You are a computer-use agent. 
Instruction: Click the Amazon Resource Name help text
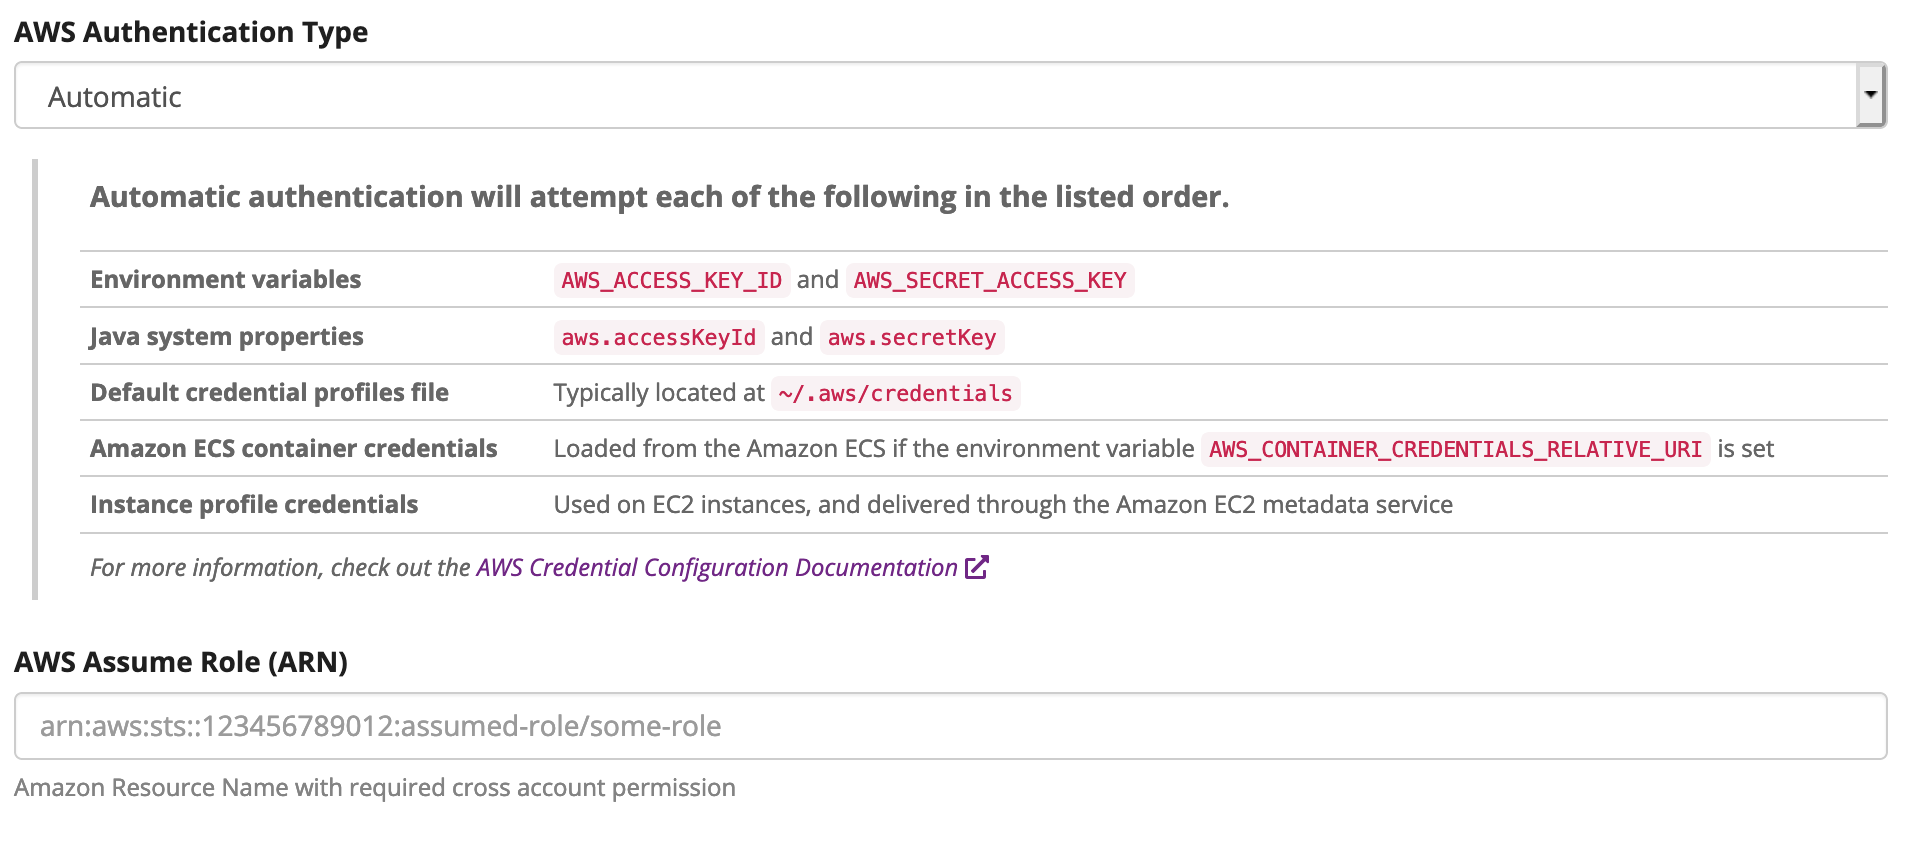(374, 788)
